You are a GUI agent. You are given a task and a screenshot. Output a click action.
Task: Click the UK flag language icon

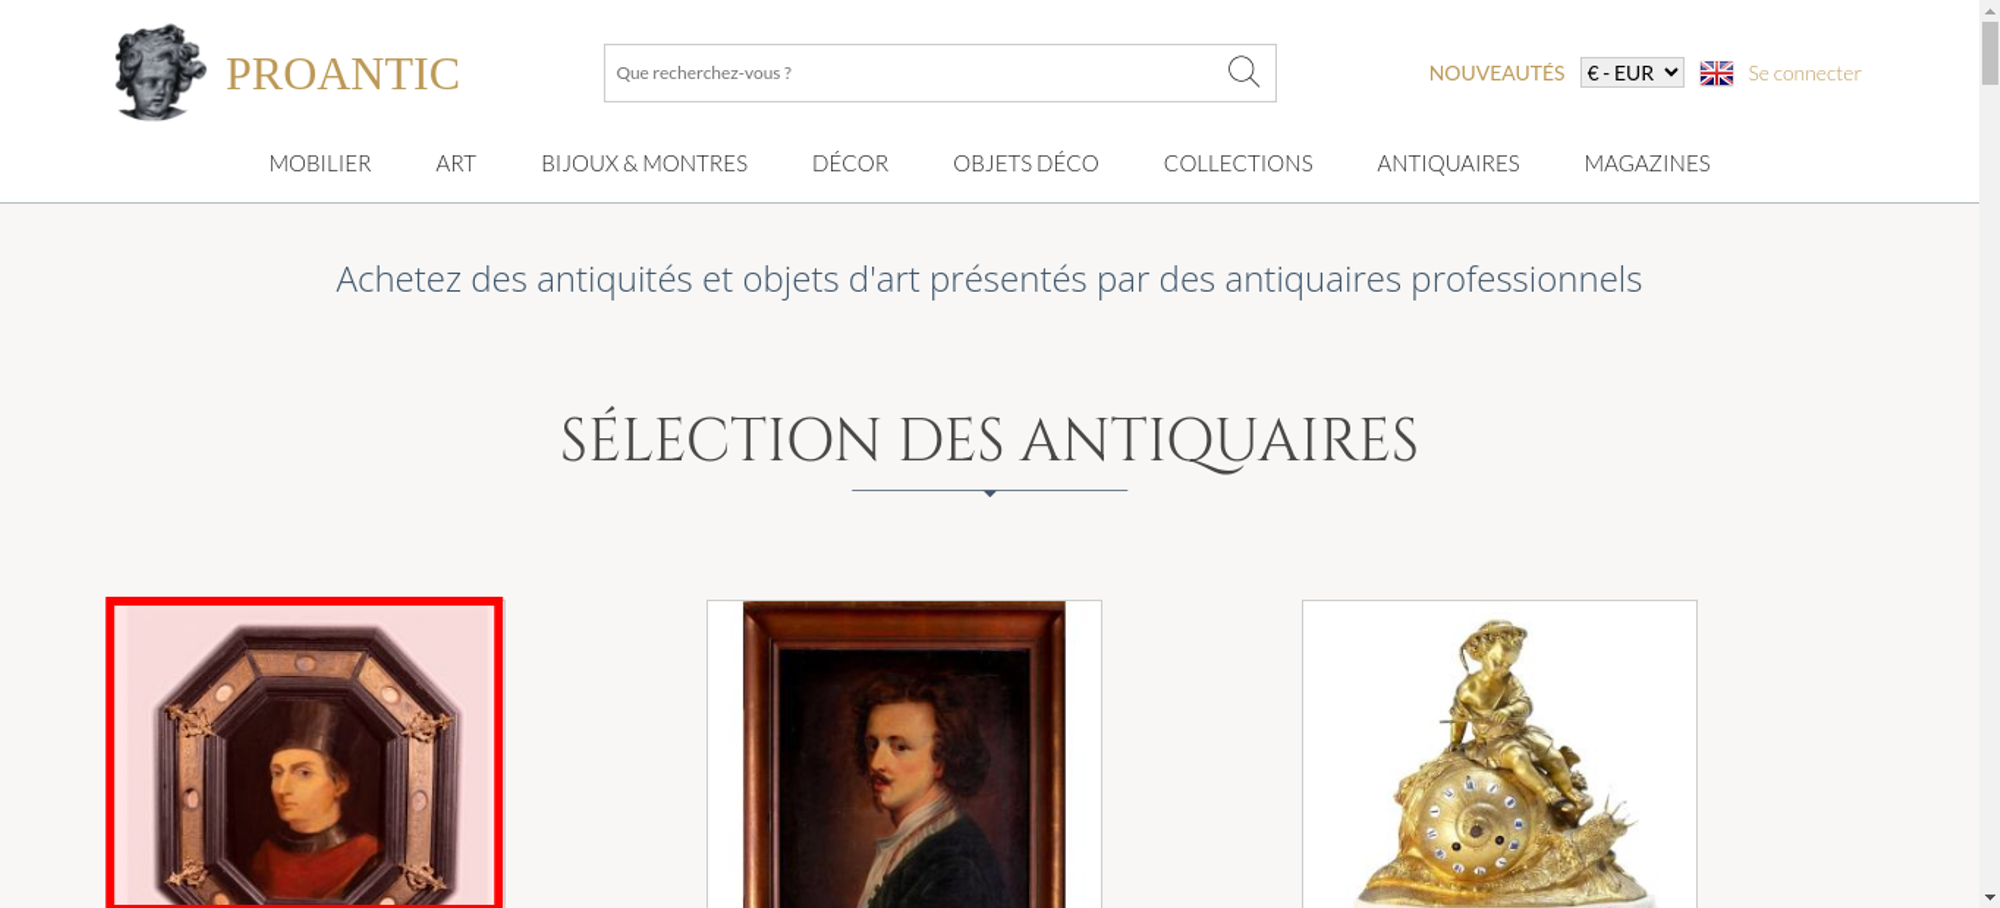(1716, 73)
